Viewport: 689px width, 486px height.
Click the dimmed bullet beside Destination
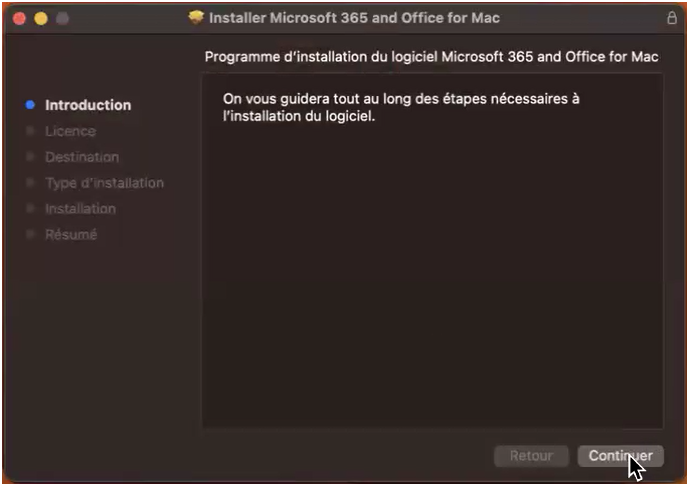coord(30,157)
